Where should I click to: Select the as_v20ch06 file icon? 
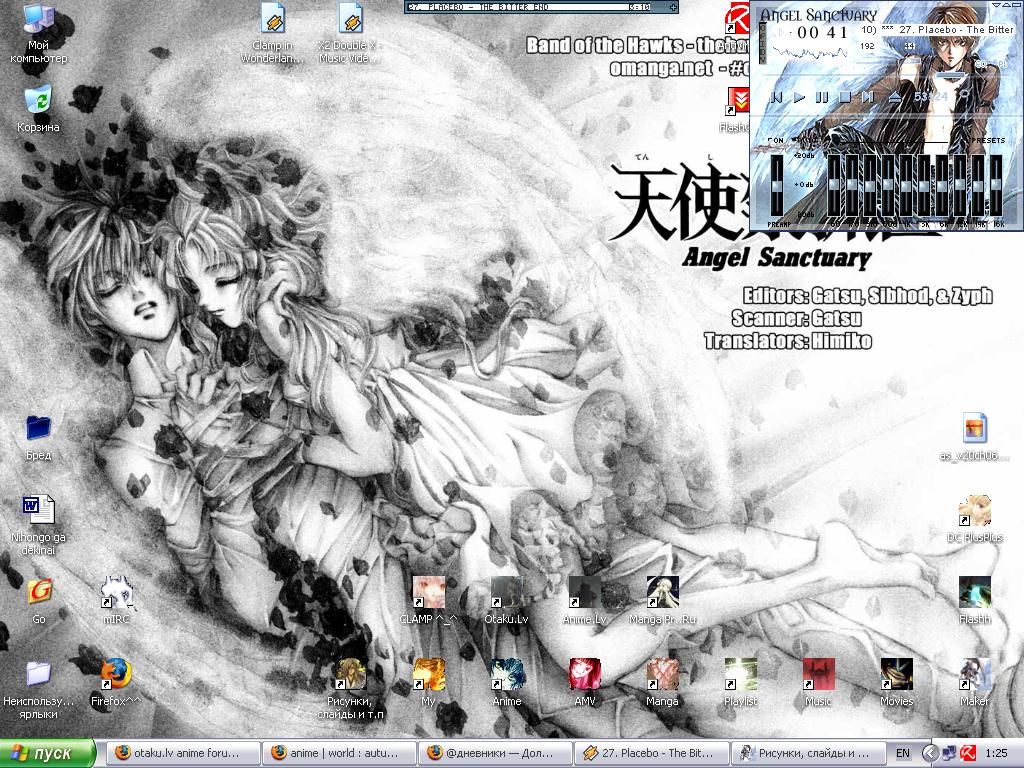click(974, 437)
